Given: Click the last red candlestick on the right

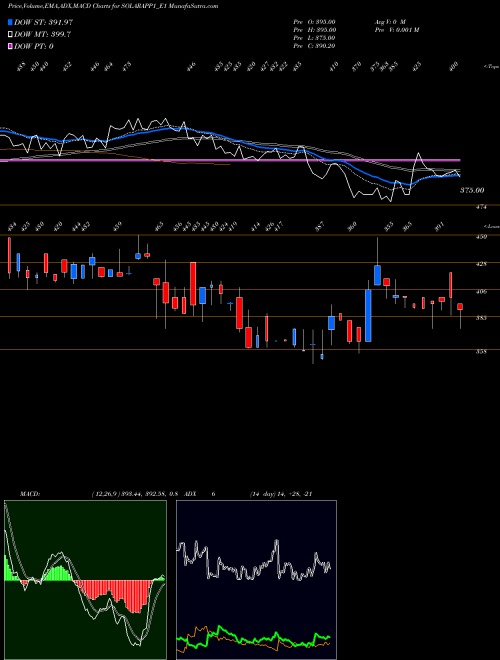Looking at the screenshot, I should coord(460,306).
